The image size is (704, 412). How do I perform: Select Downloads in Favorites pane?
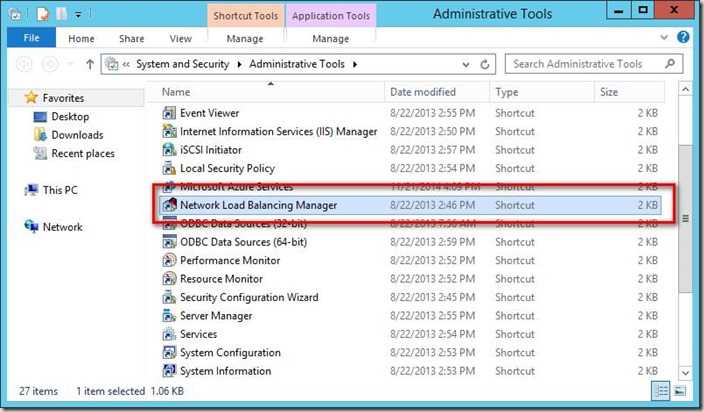(x=77, y=135)
